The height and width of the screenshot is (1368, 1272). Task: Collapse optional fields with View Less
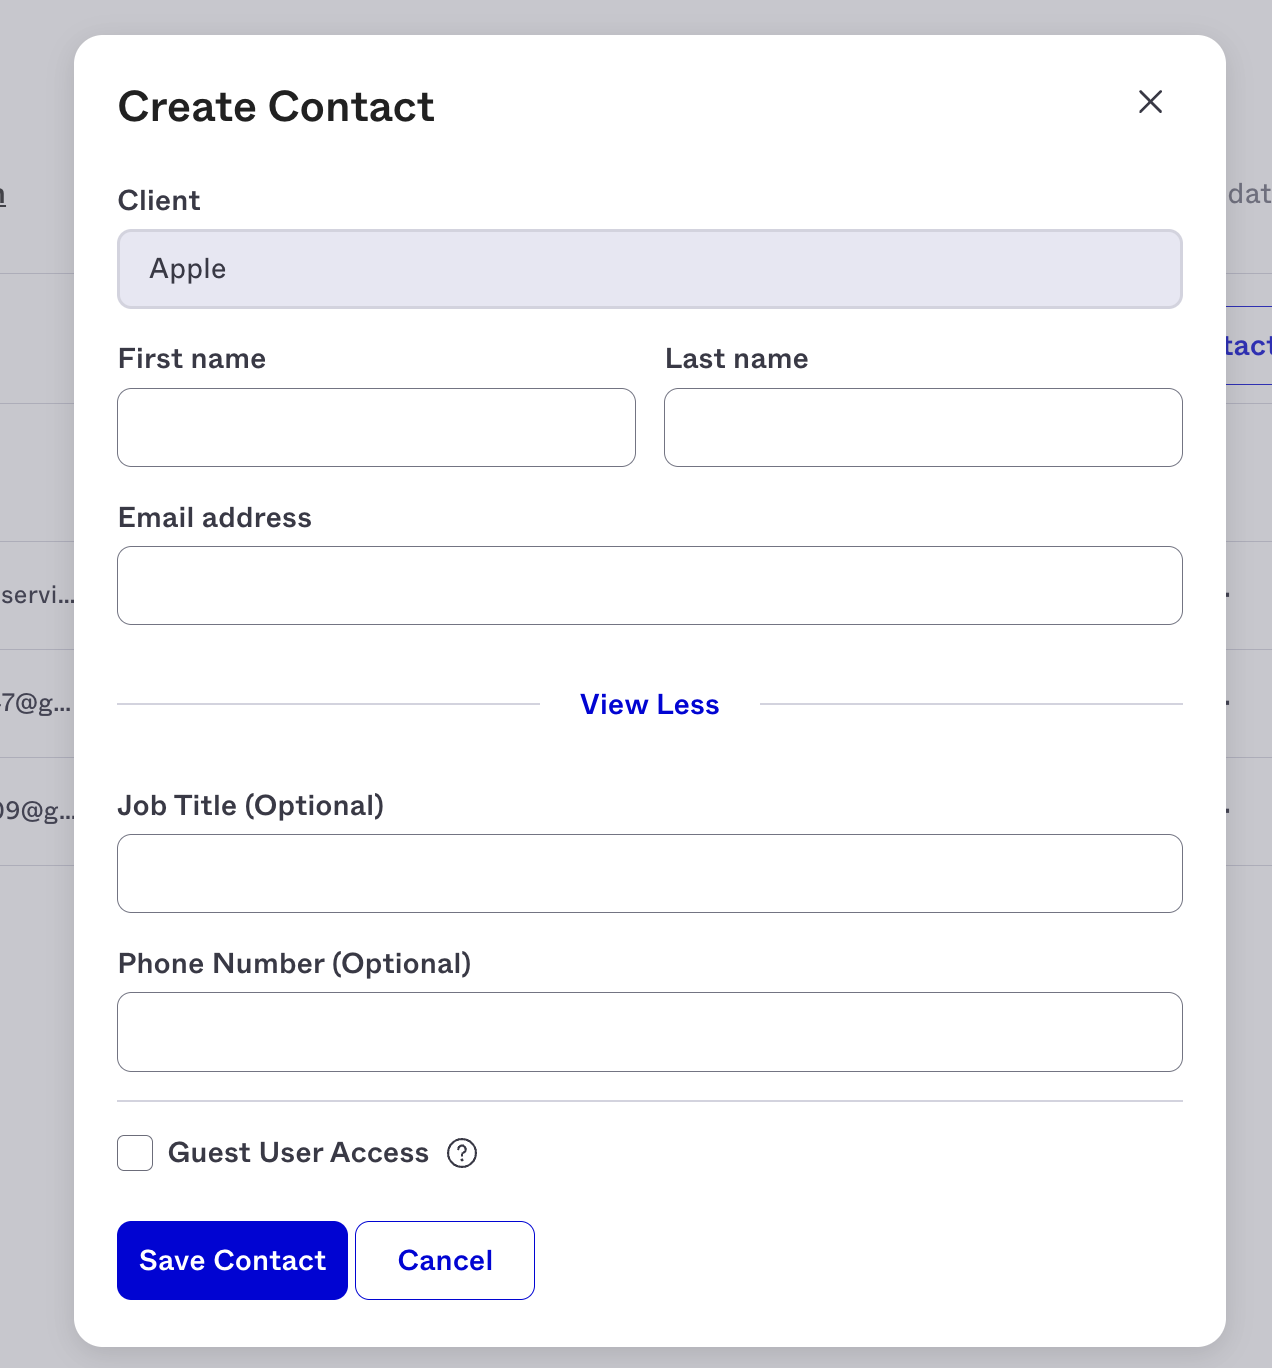pyautogui.click(x=650, y=705)
